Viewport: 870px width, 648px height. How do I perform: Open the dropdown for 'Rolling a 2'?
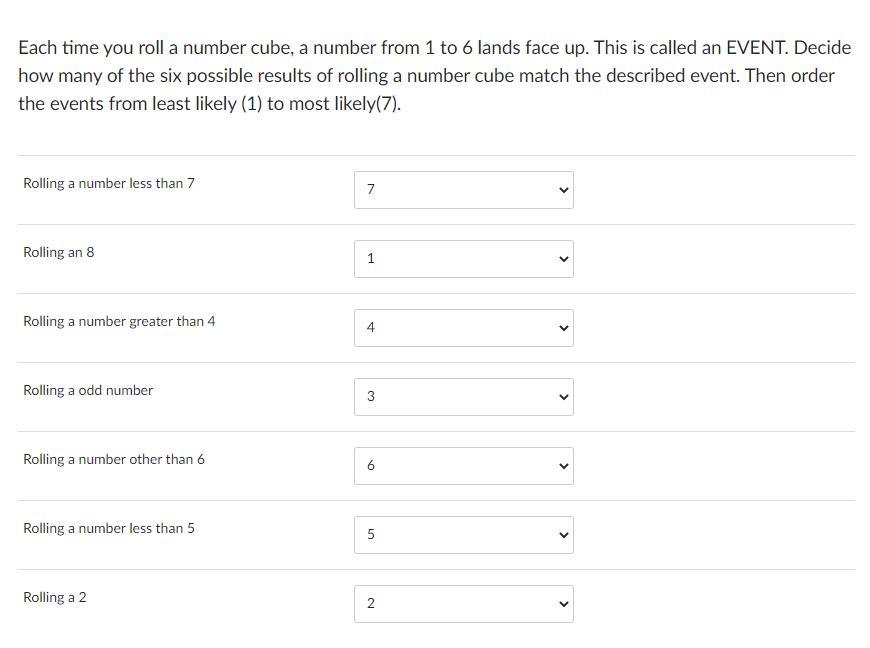click(x=463, y=604)
